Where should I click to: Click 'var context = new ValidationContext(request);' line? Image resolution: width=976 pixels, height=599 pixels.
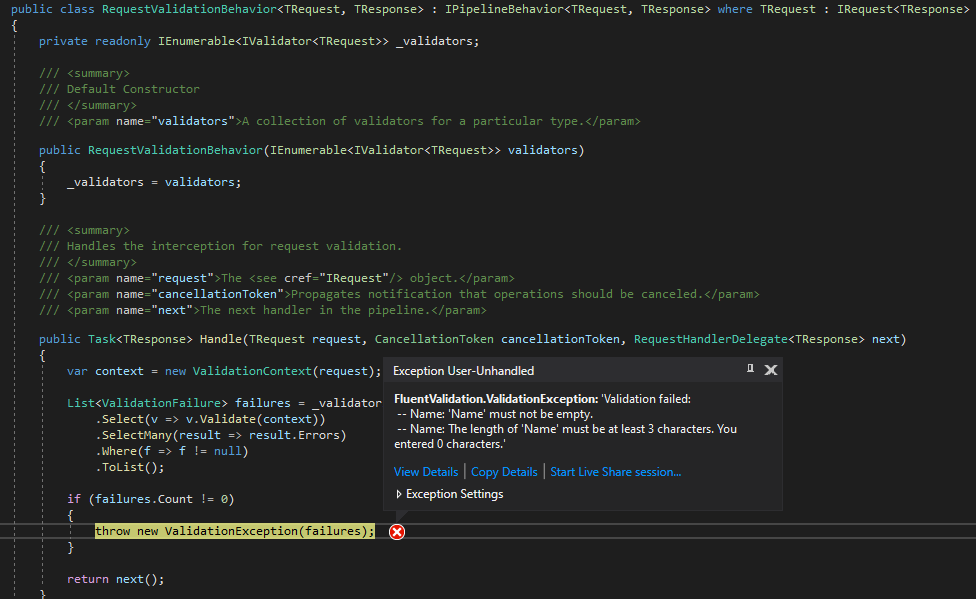point(224,371)
